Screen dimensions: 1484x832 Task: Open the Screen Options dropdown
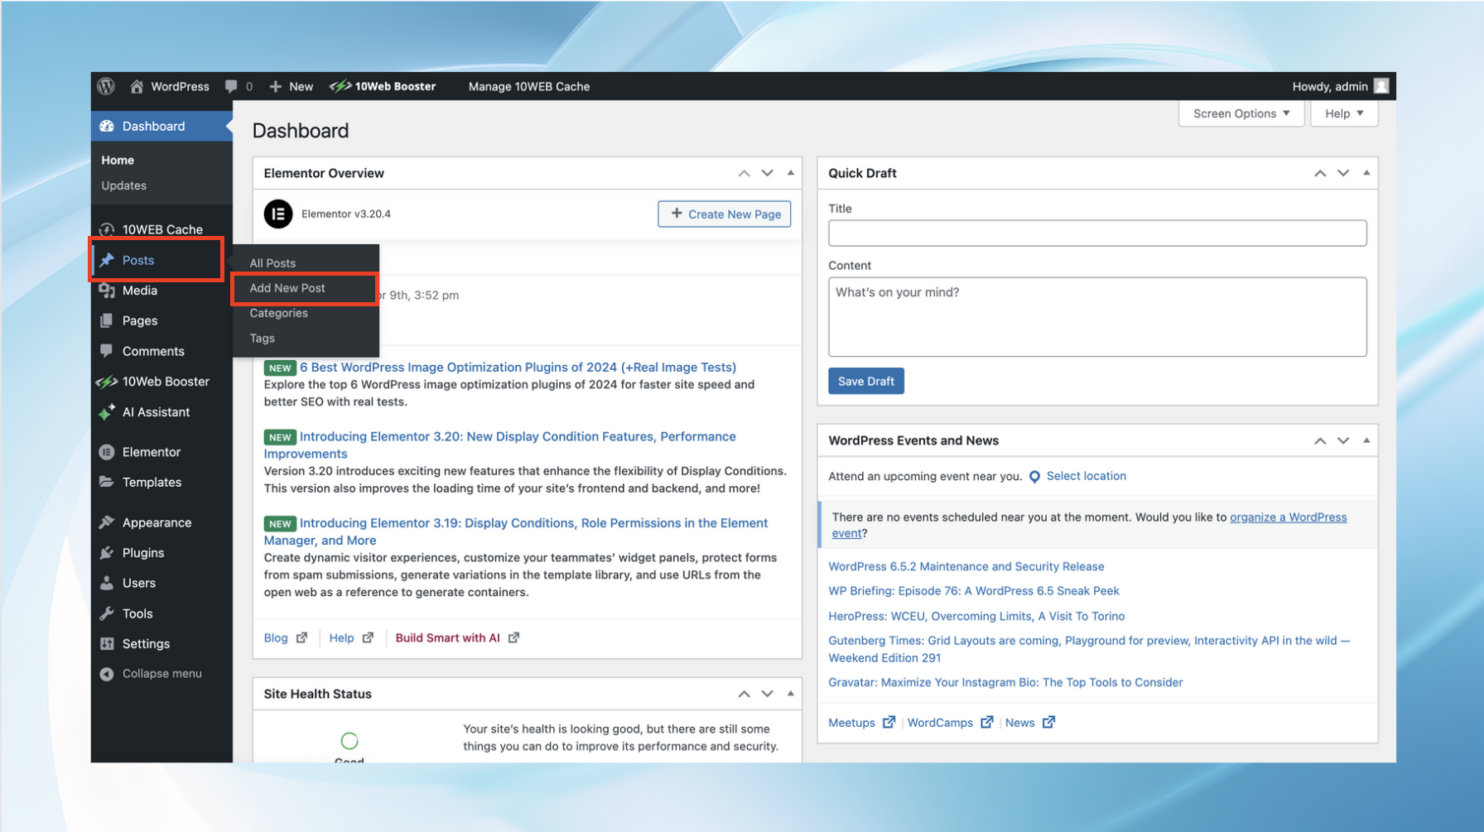(x=1240, y=113)
